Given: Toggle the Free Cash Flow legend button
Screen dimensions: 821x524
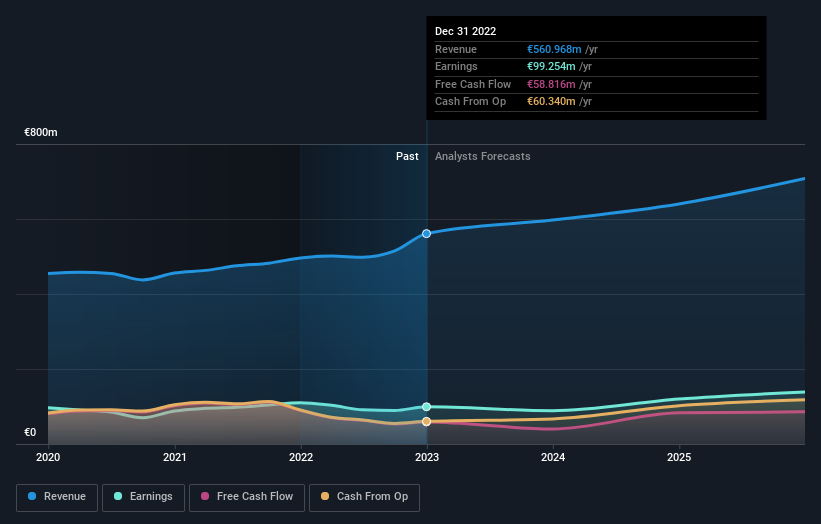Looking at the screenshot, I should tap(247, 497).
